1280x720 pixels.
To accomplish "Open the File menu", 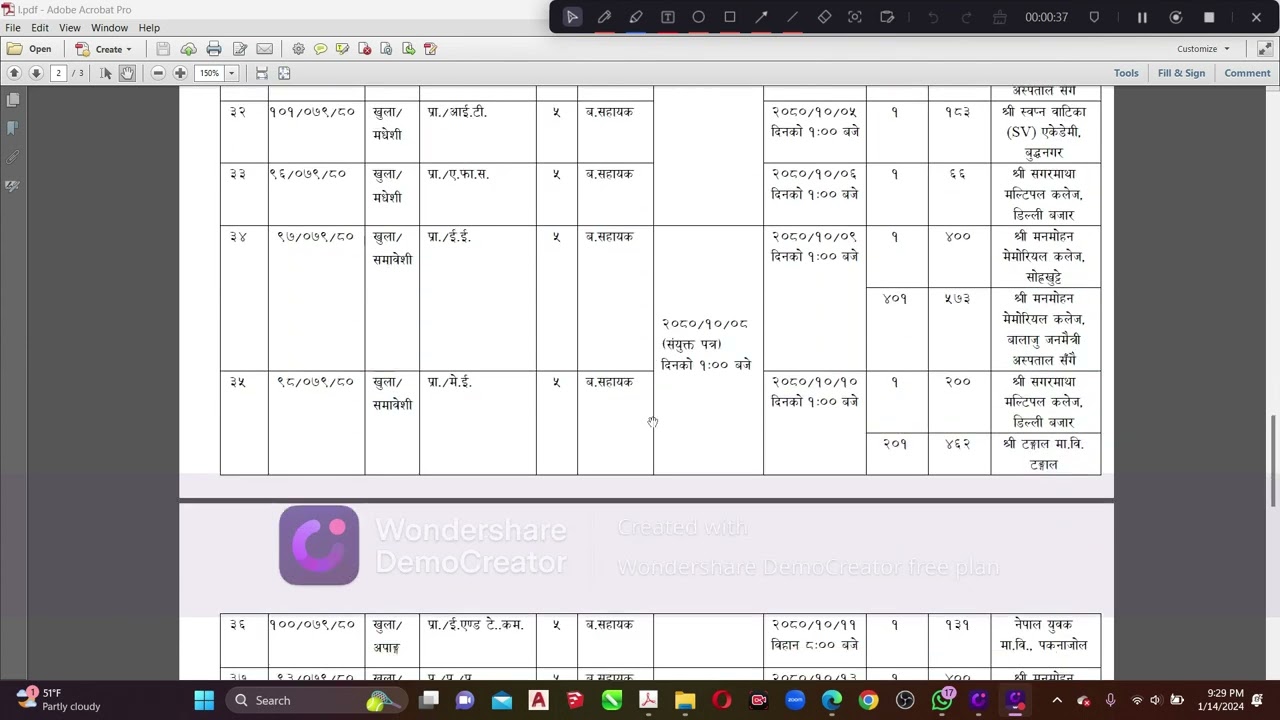I will [13, 28].
